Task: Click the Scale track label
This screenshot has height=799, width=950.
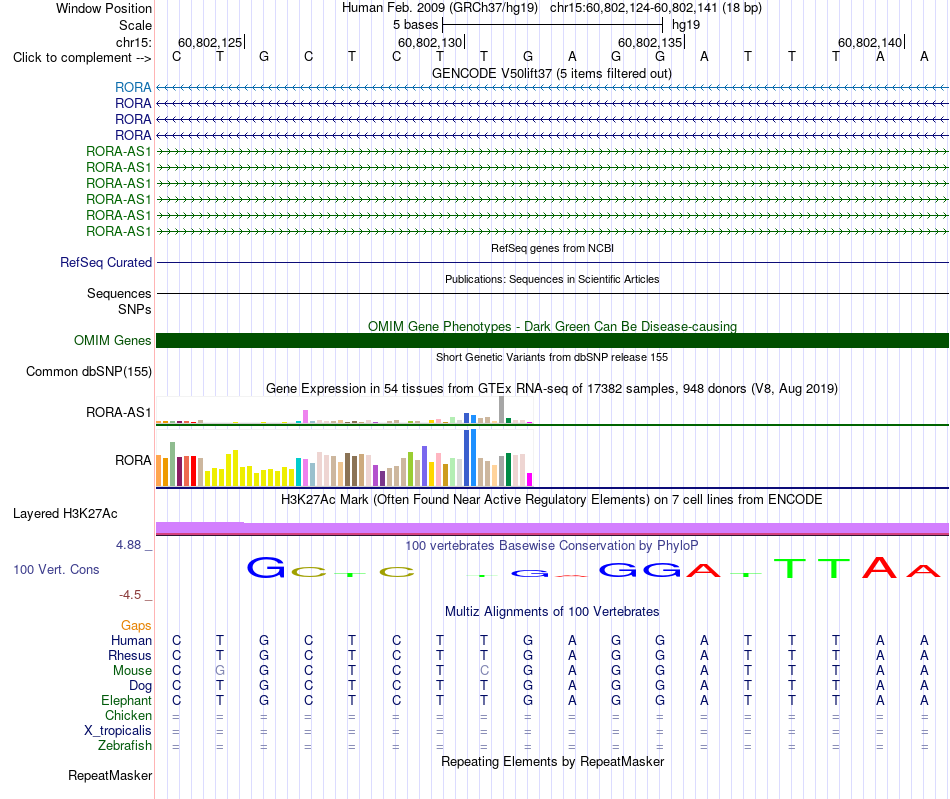Action: [135, 25]
